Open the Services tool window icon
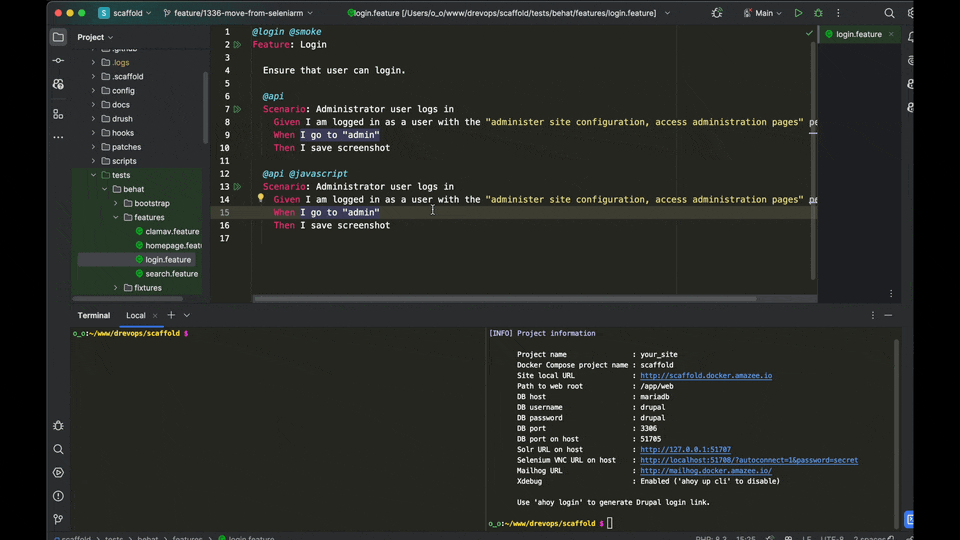The width and height of the screenshot is (960, 540). (x=58, y=473)
